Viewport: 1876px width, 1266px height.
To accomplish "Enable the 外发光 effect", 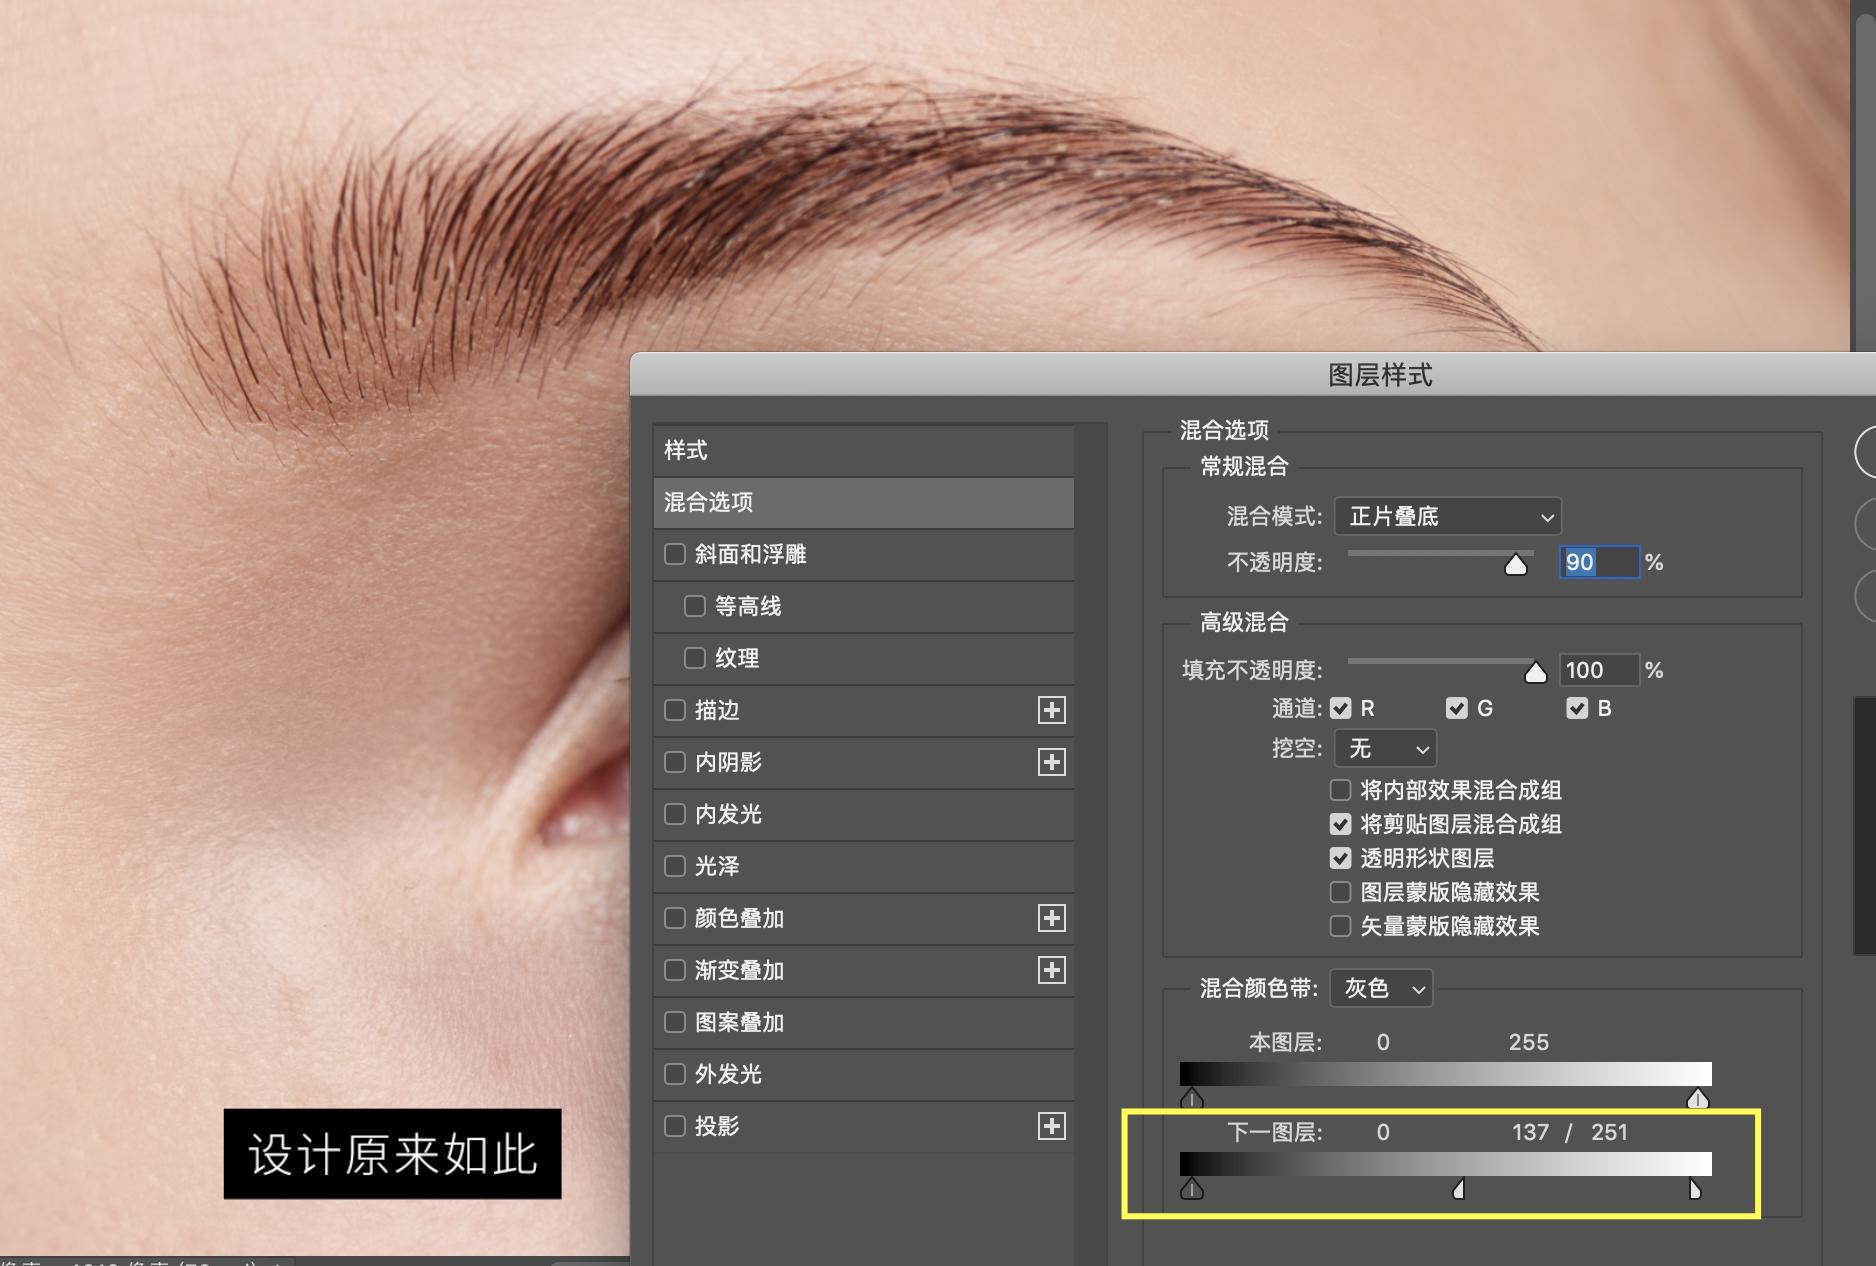I will (675, 1074).
